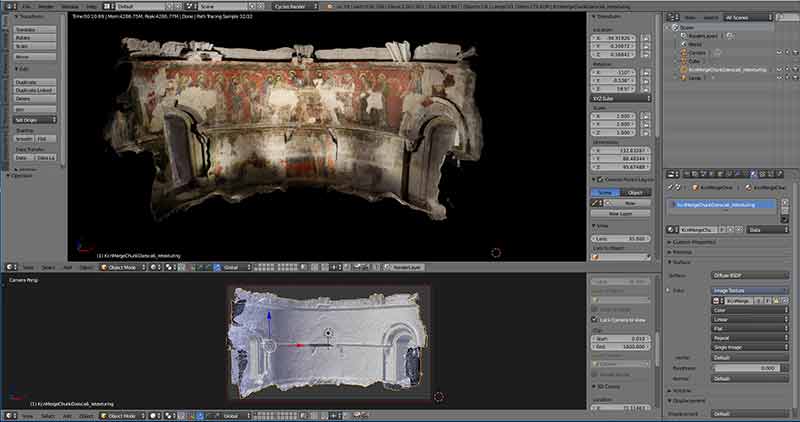Click the Flat shading button
The width and height of the screenshot is (800, 422).
pos(46,139)
